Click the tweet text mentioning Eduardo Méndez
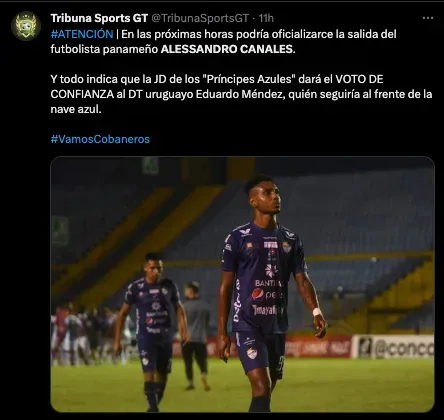Viewport: 444px width, 420px height. [x=241, y=94]
